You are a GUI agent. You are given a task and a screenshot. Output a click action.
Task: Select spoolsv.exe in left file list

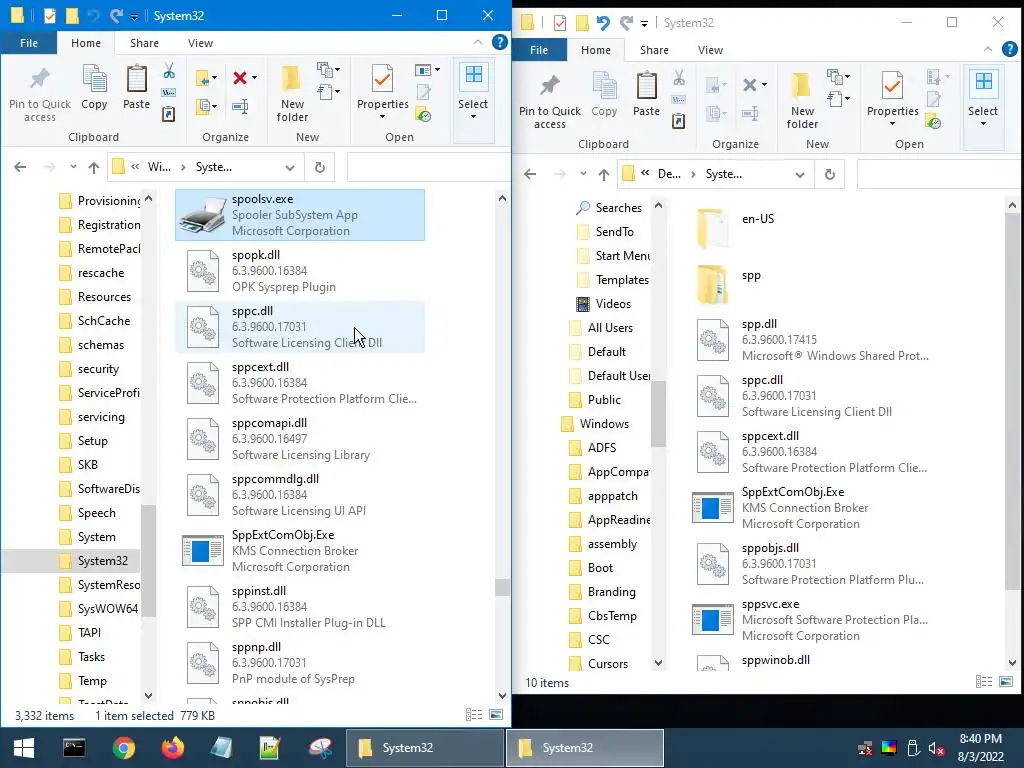300,215
